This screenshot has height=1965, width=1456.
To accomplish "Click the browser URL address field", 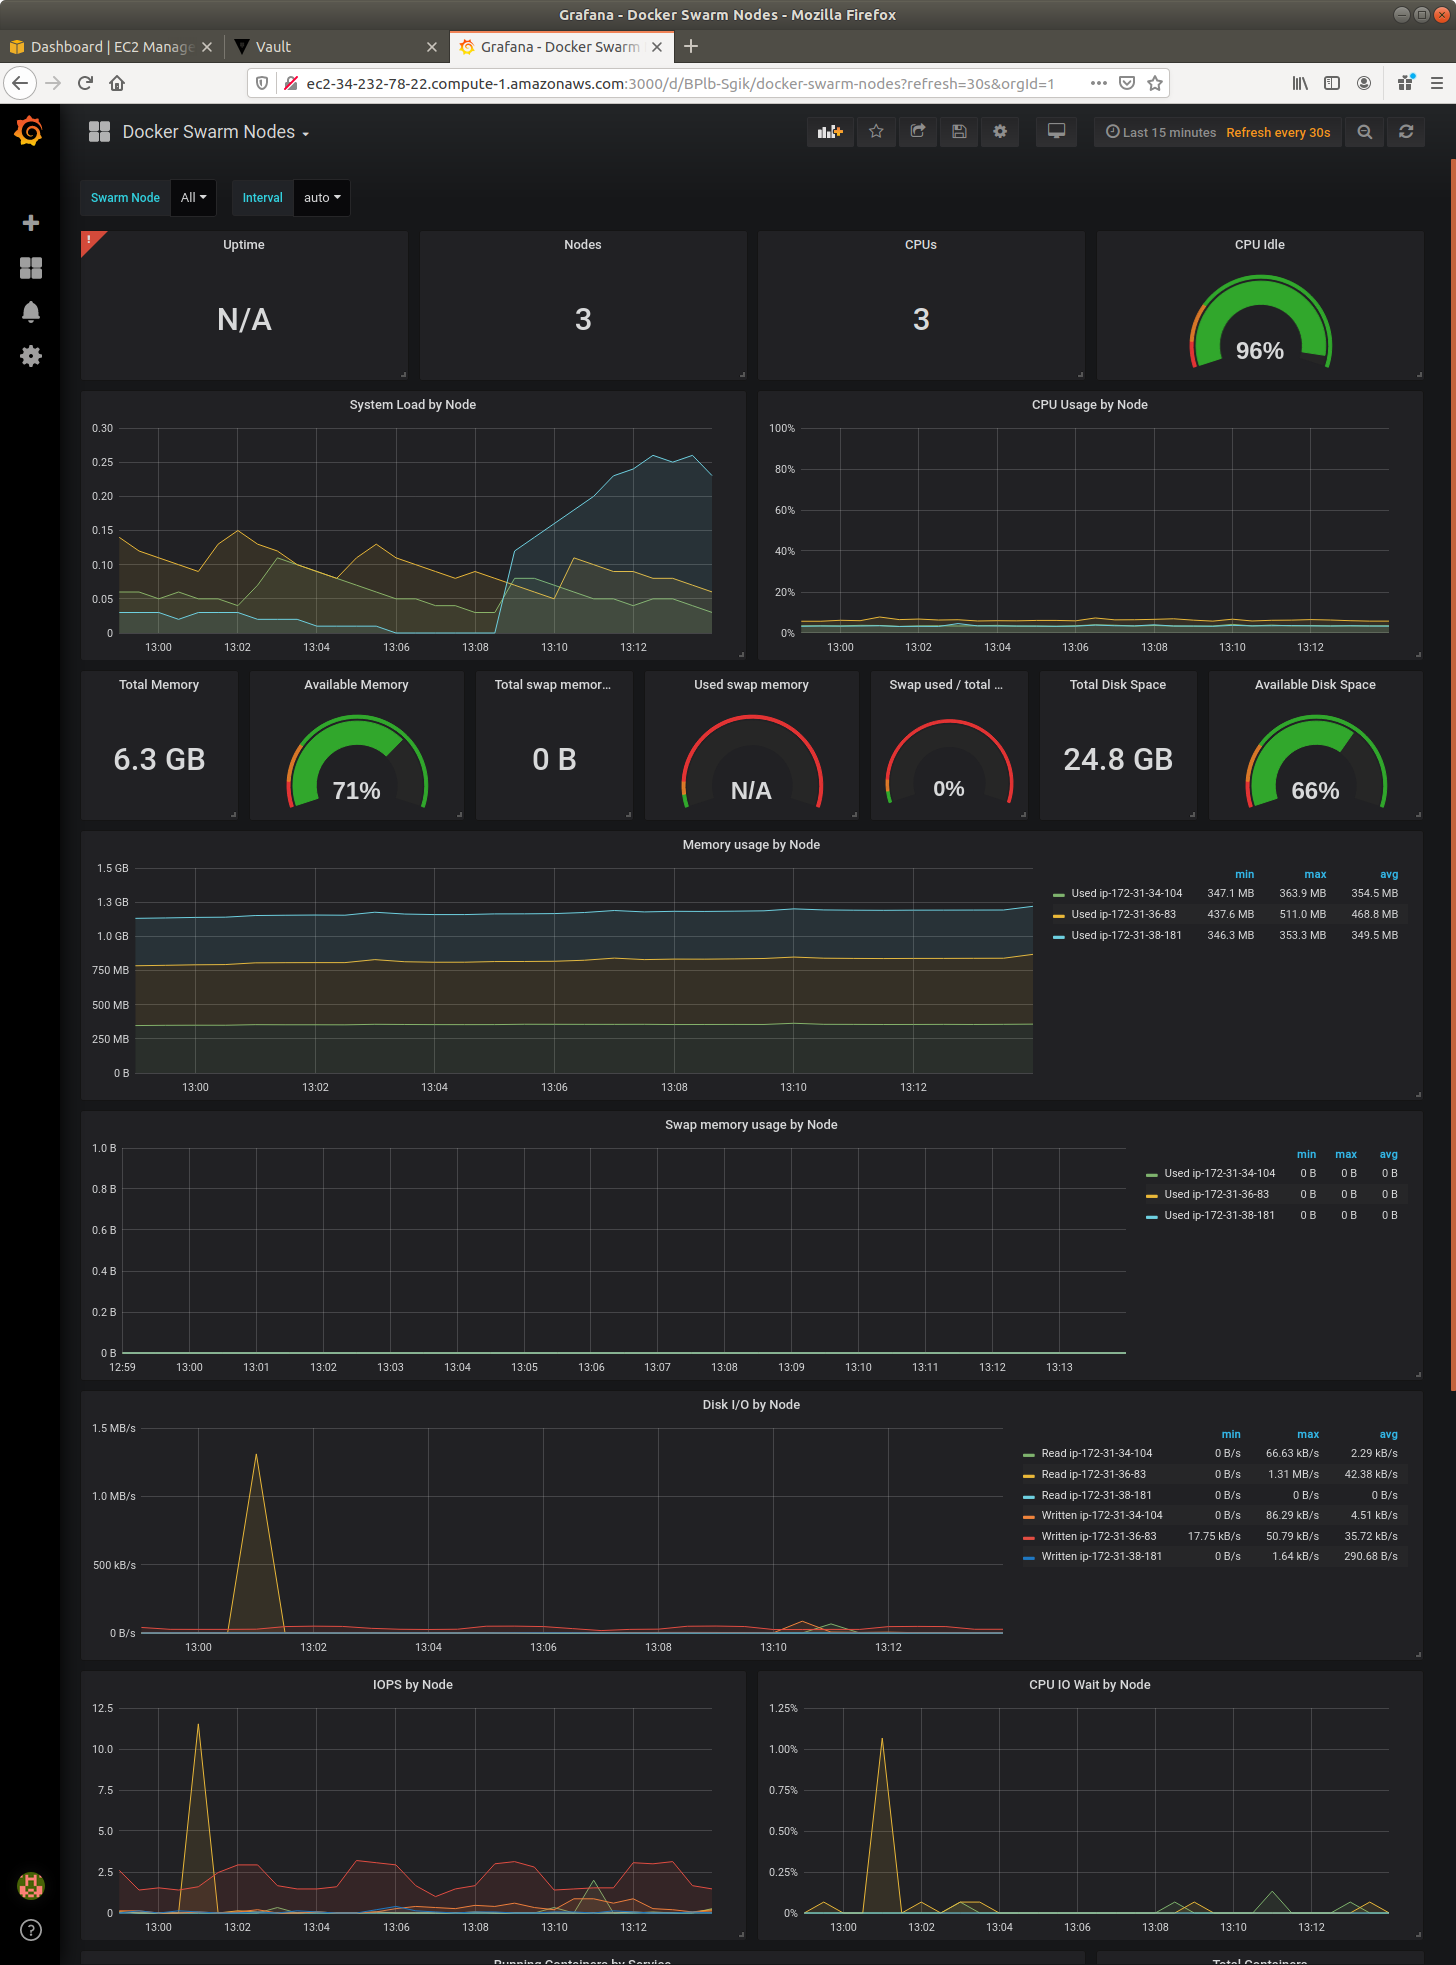I will 680,83.
